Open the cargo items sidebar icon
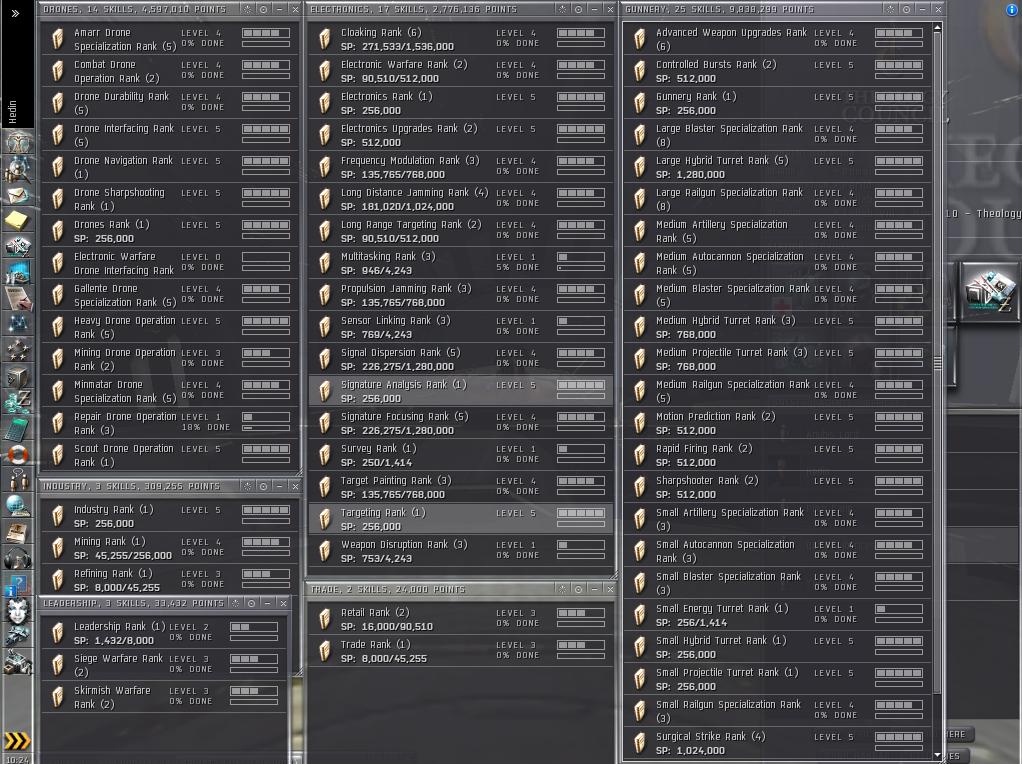 click(x=18, y=662)
